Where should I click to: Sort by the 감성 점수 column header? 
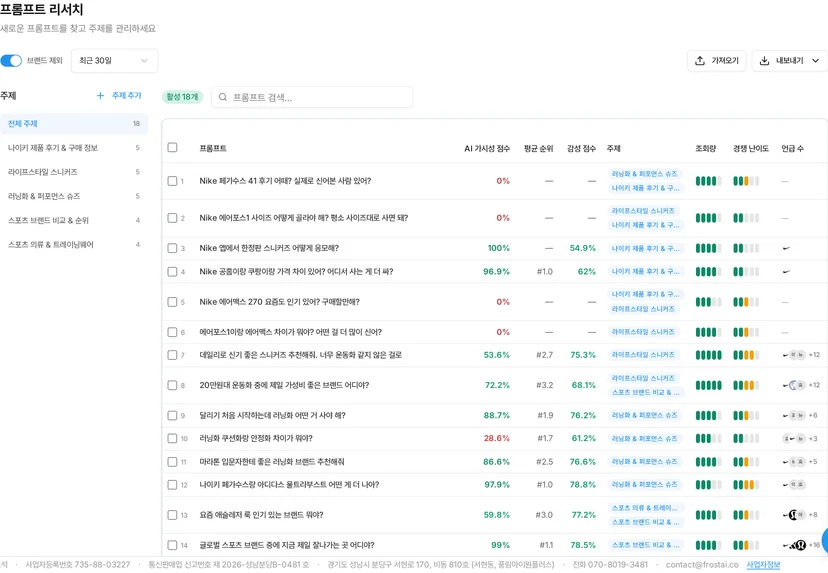581,148
